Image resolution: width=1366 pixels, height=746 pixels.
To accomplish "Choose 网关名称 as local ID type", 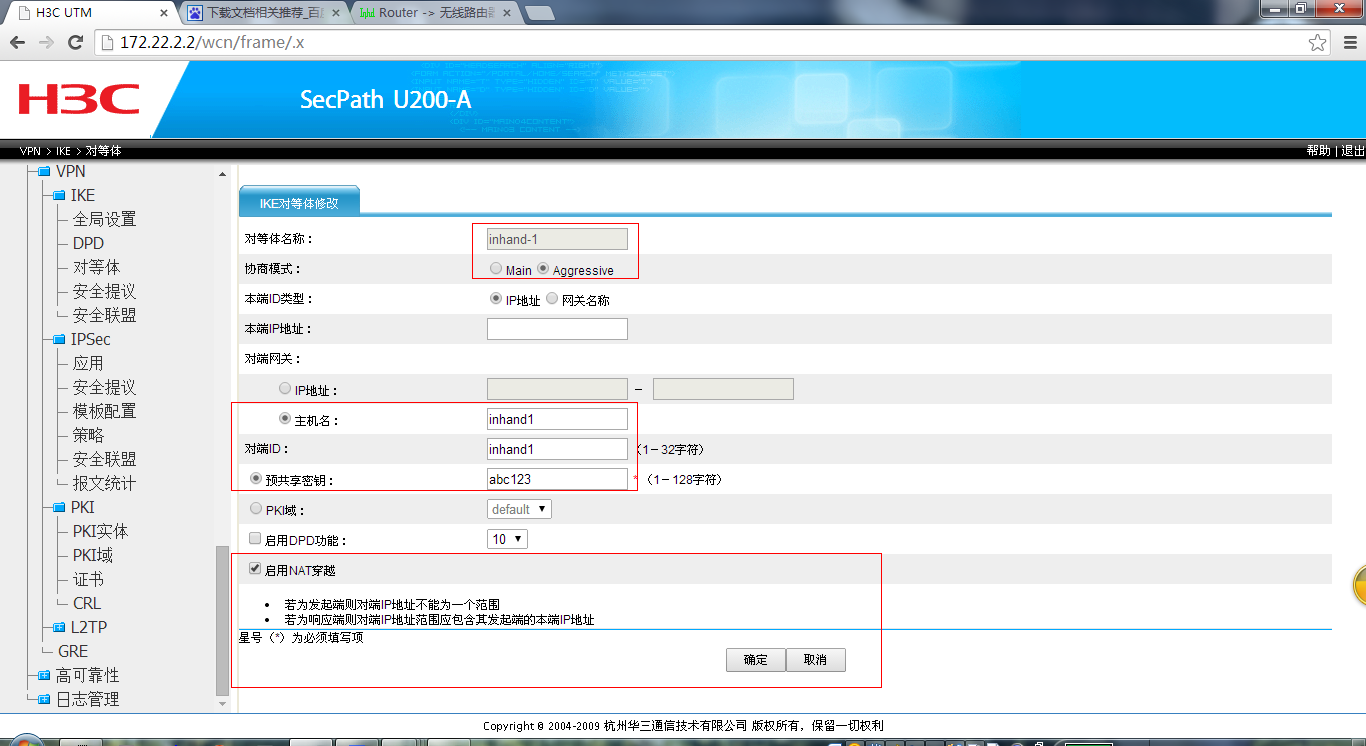I will (x=551, y=298).
